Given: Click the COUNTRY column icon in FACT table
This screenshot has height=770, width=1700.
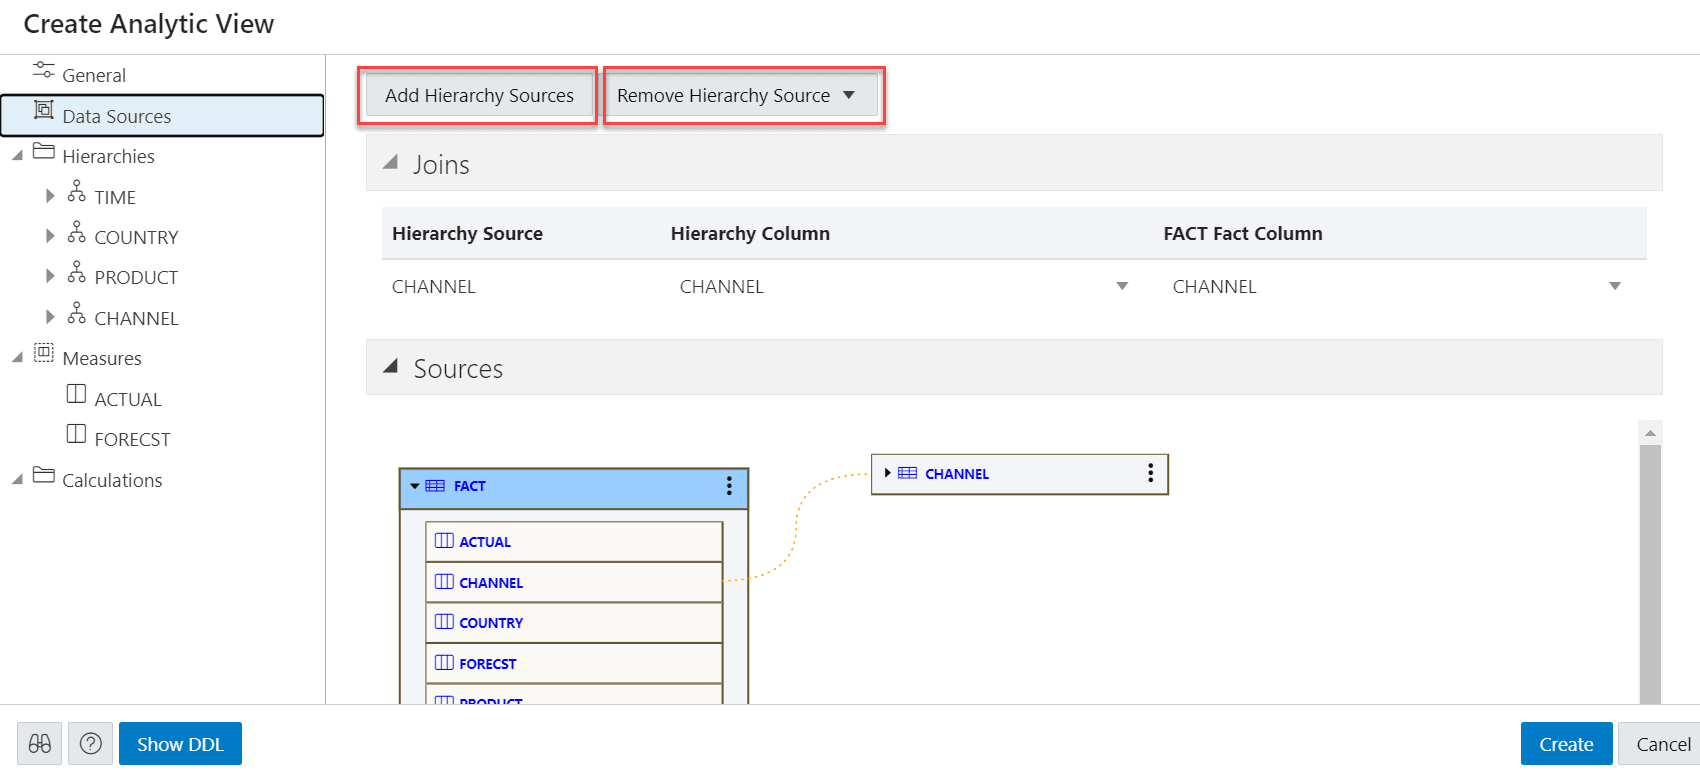Looking at the screenshot, I should point(445,622).
